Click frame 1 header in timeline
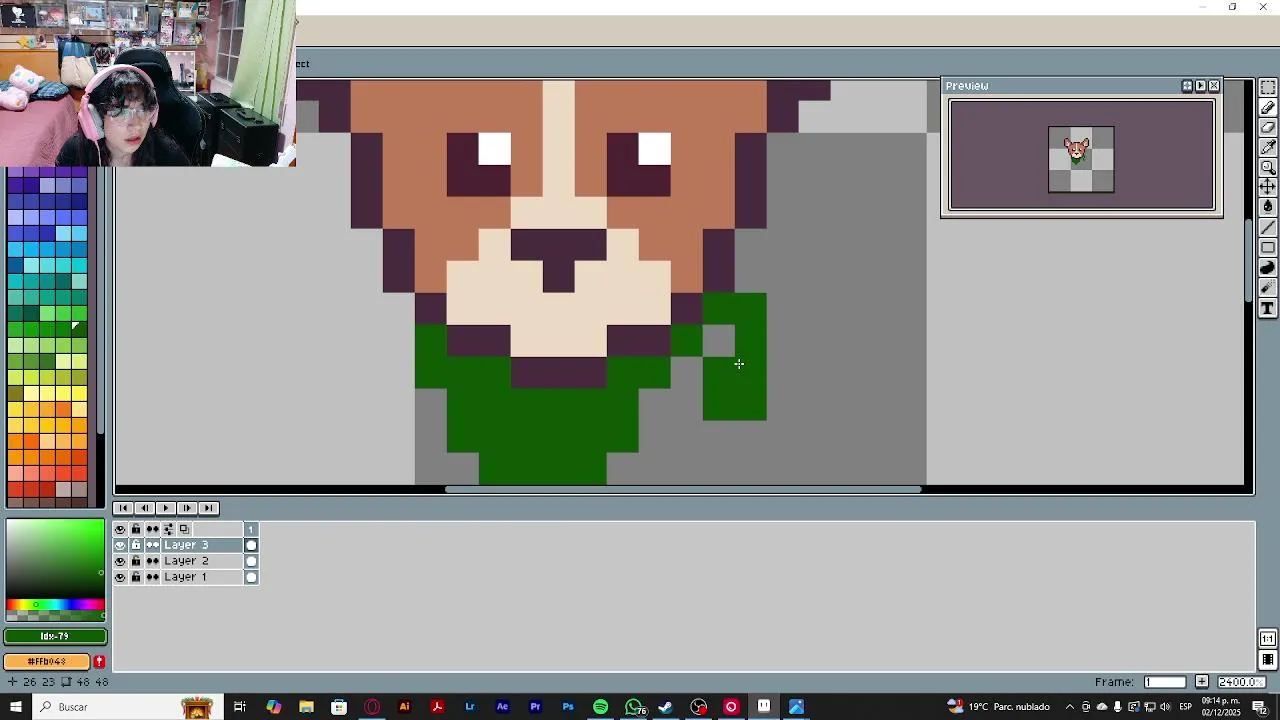The image size is (1280, 720). pyautogui.click(x=251, y=529)
